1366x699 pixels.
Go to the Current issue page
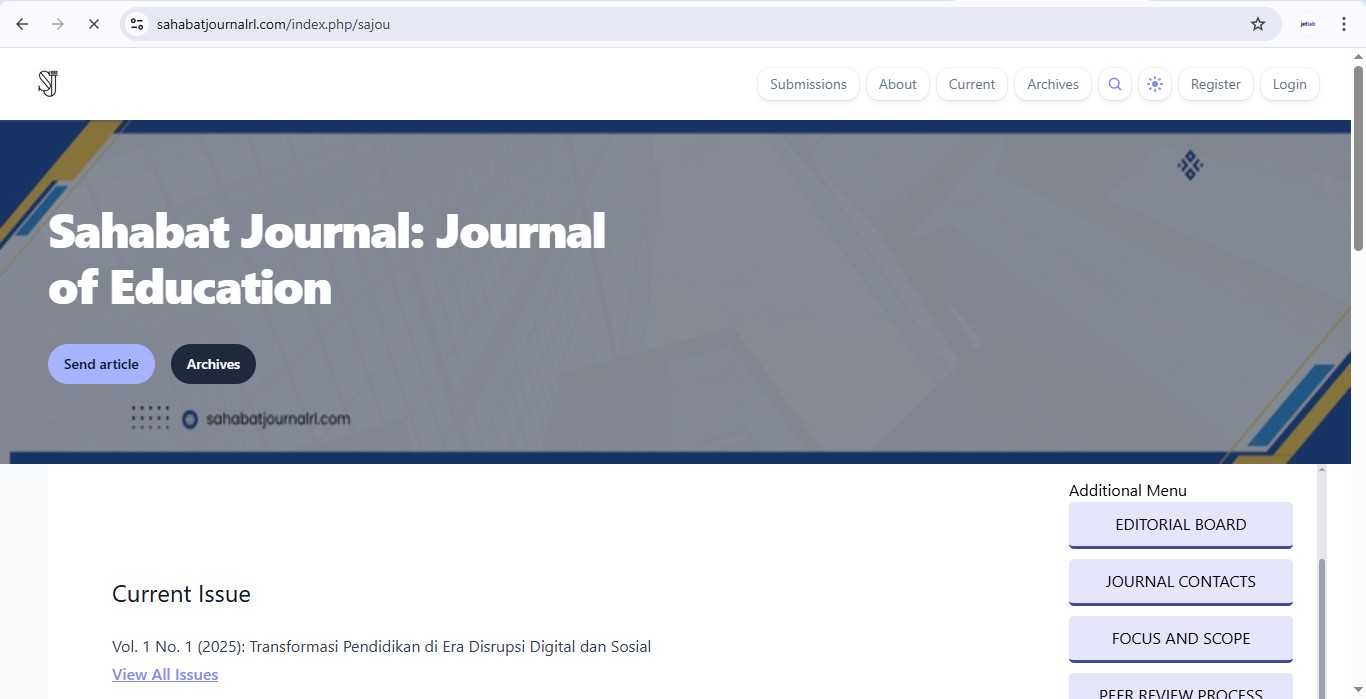point(971,84)
